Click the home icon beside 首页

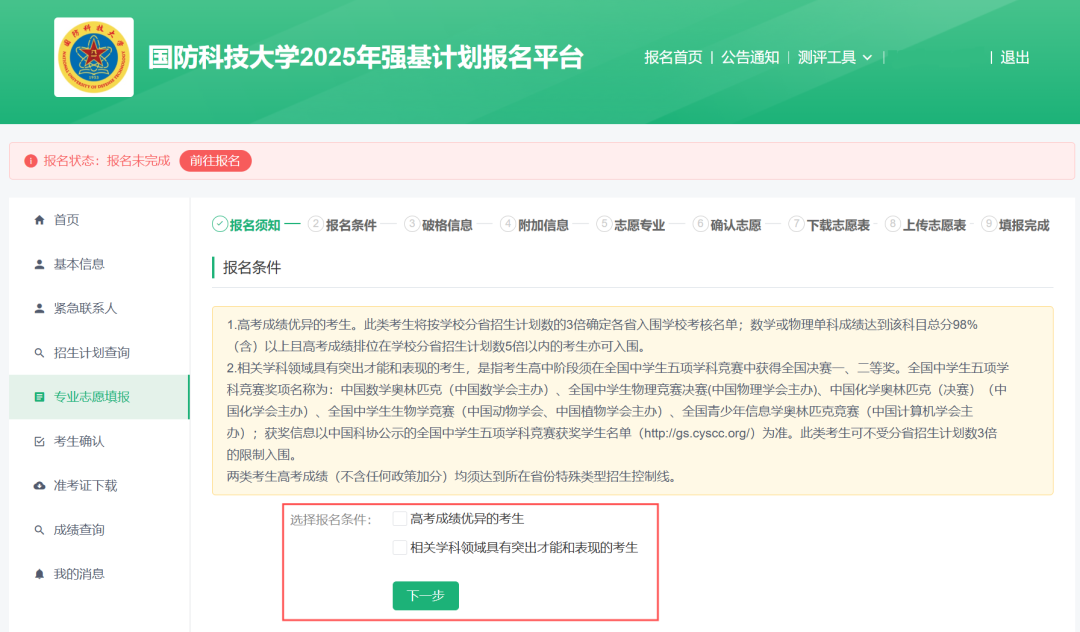39,220
